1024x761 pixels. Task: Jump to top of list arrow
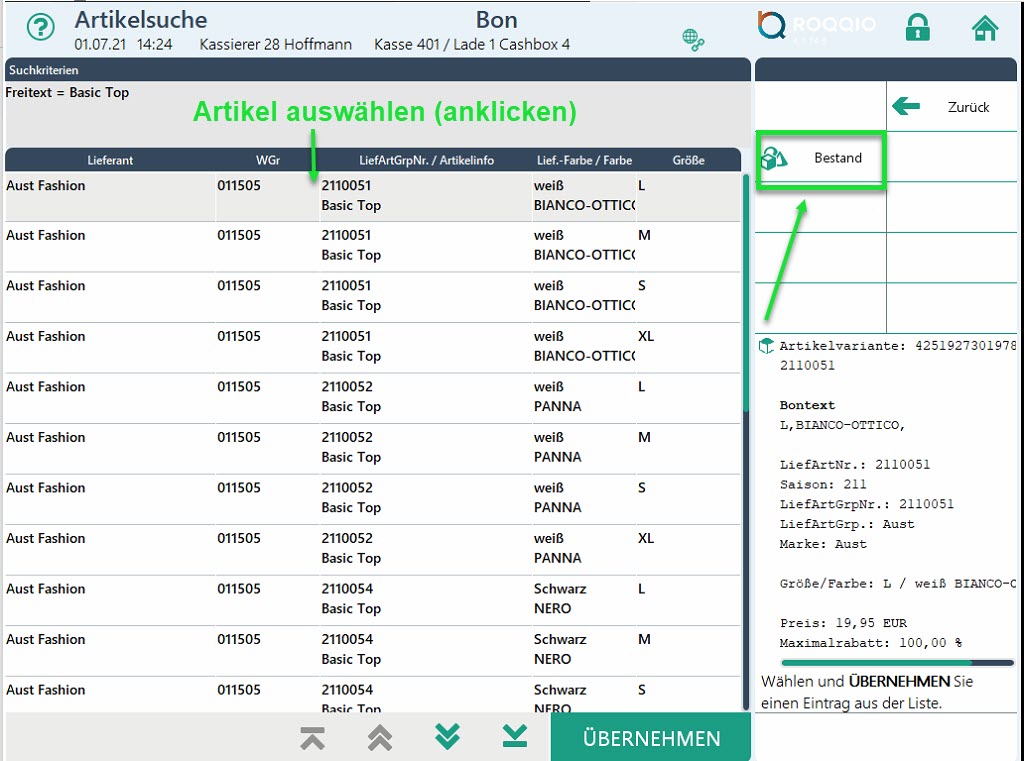313,738
